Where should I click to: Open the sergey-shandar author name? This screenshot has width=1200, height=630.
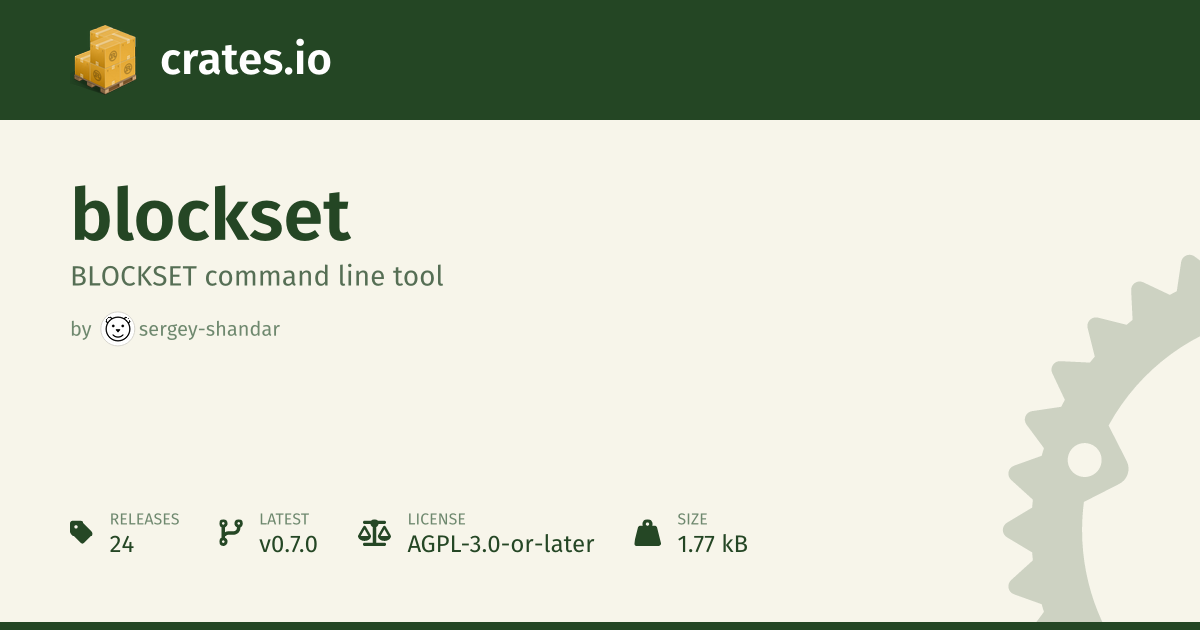(x=209, y=329)
